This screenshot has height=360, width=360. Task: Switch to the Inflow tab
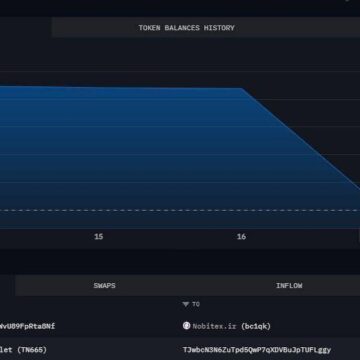click(x=289, y=286)
